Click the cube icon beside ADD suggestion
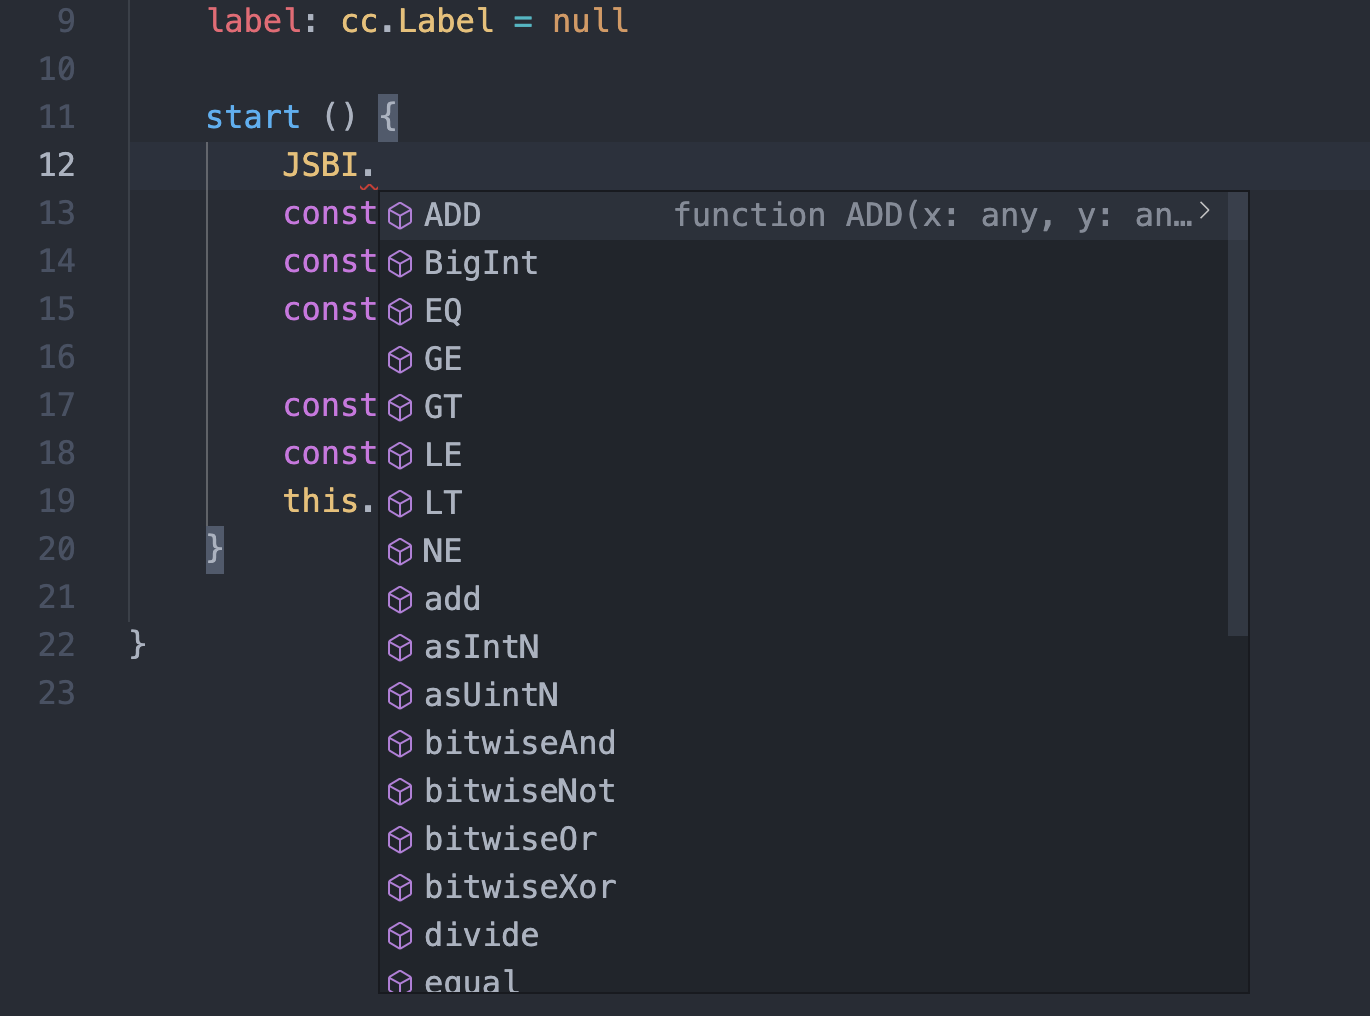Viewport: 1370px width, 1016px height. (400, 216)
